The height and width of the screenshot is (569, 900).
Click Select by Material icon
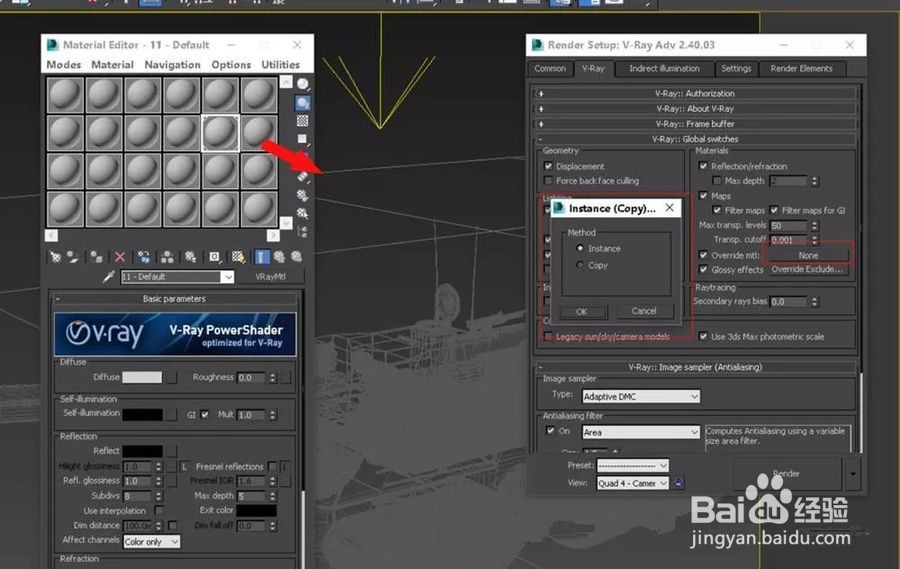click(x=302, y=214)
